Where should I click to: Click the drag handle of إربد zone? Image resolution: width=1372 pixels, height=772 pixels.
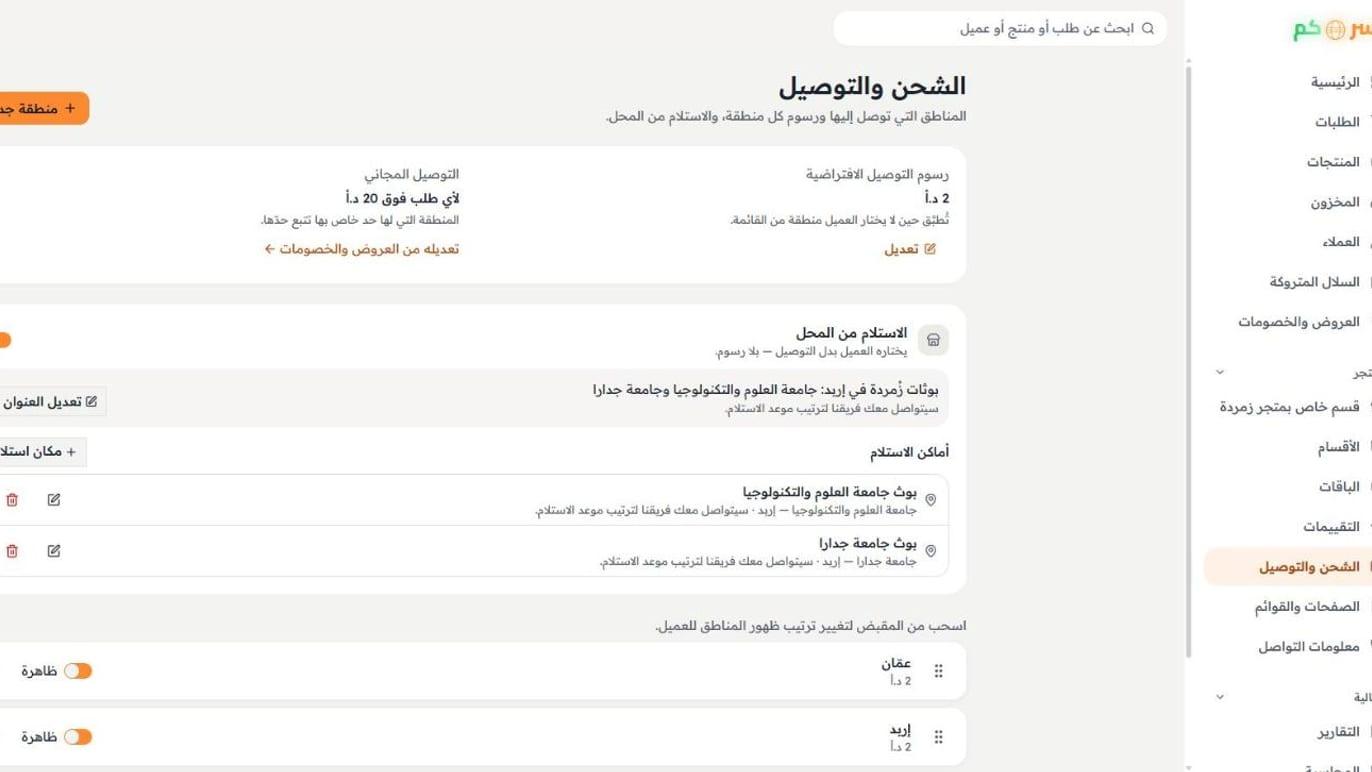(x=938, y=737)
